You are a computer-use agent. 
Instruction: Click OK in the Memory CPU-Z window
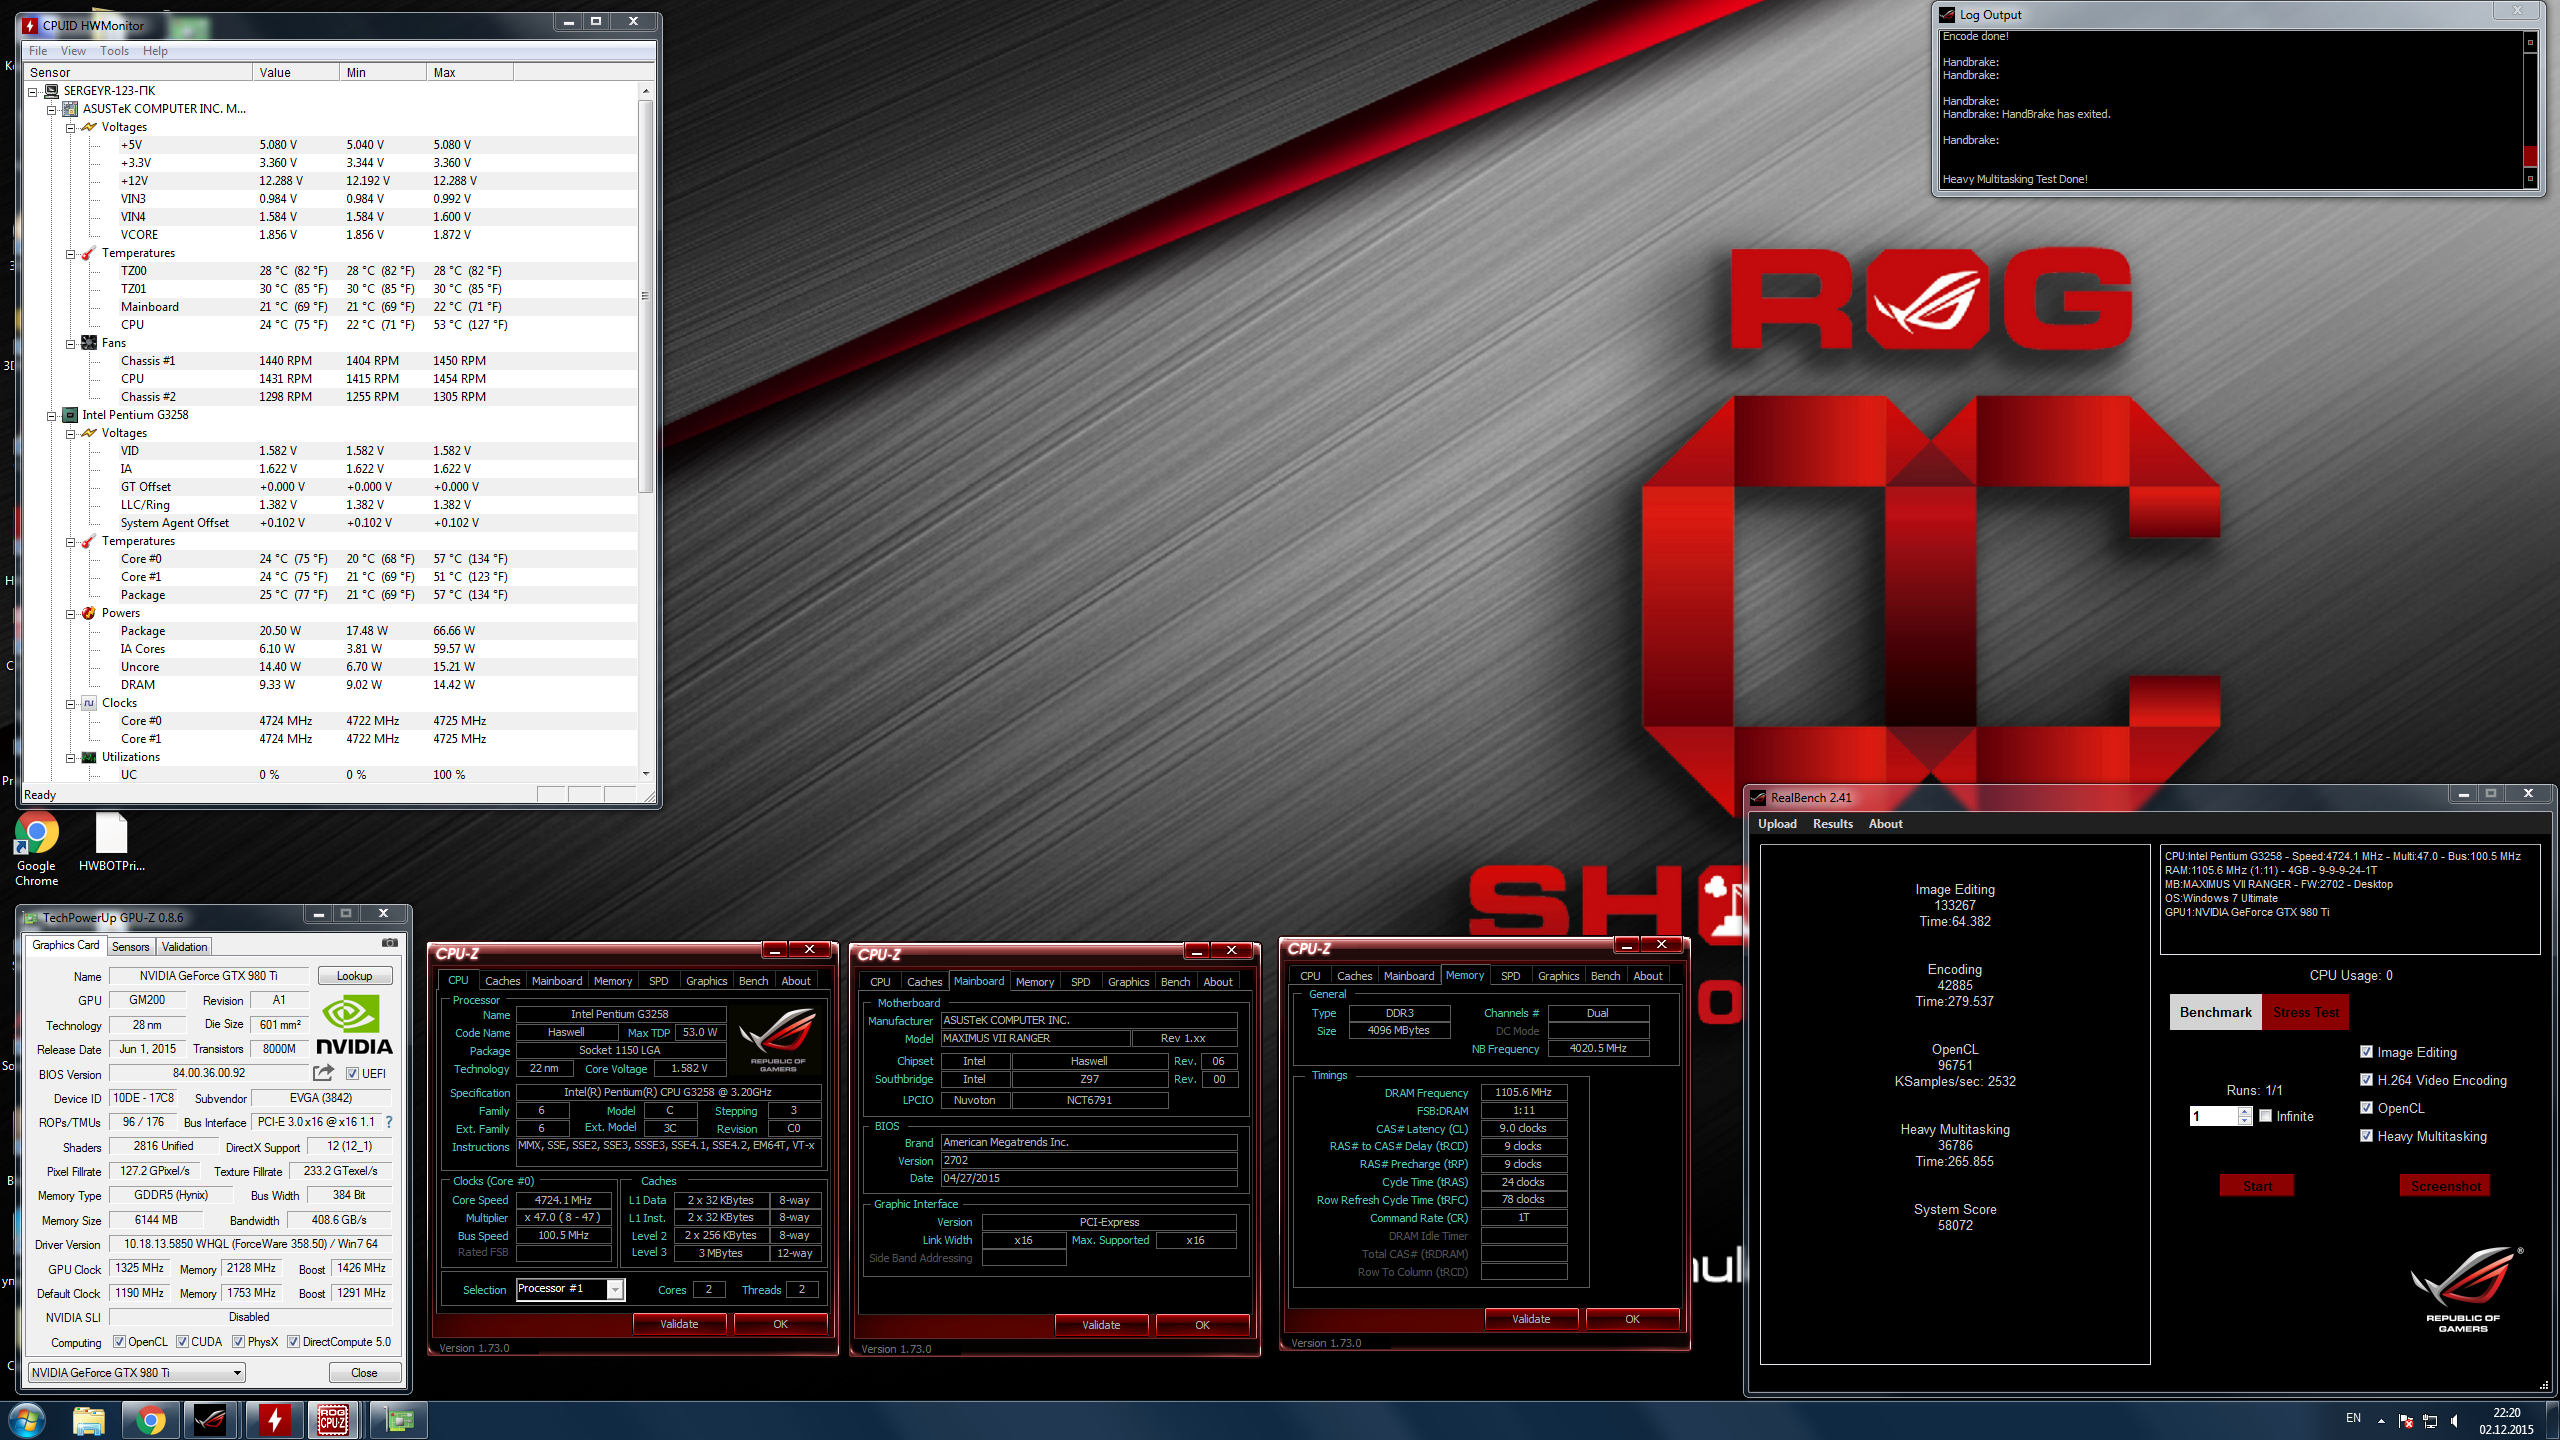point(1632,1319)
